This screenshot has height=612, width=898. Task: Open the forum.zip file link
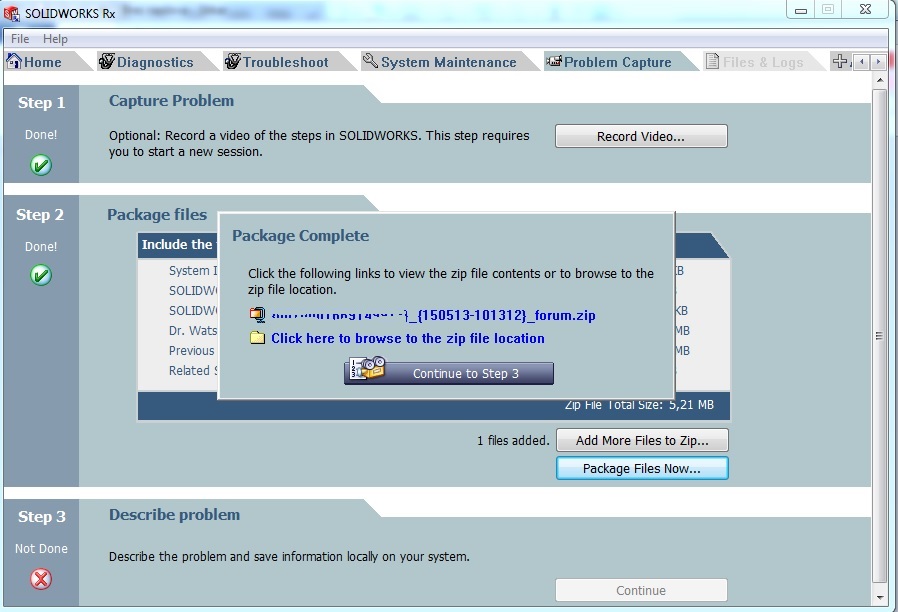(433, 315)
